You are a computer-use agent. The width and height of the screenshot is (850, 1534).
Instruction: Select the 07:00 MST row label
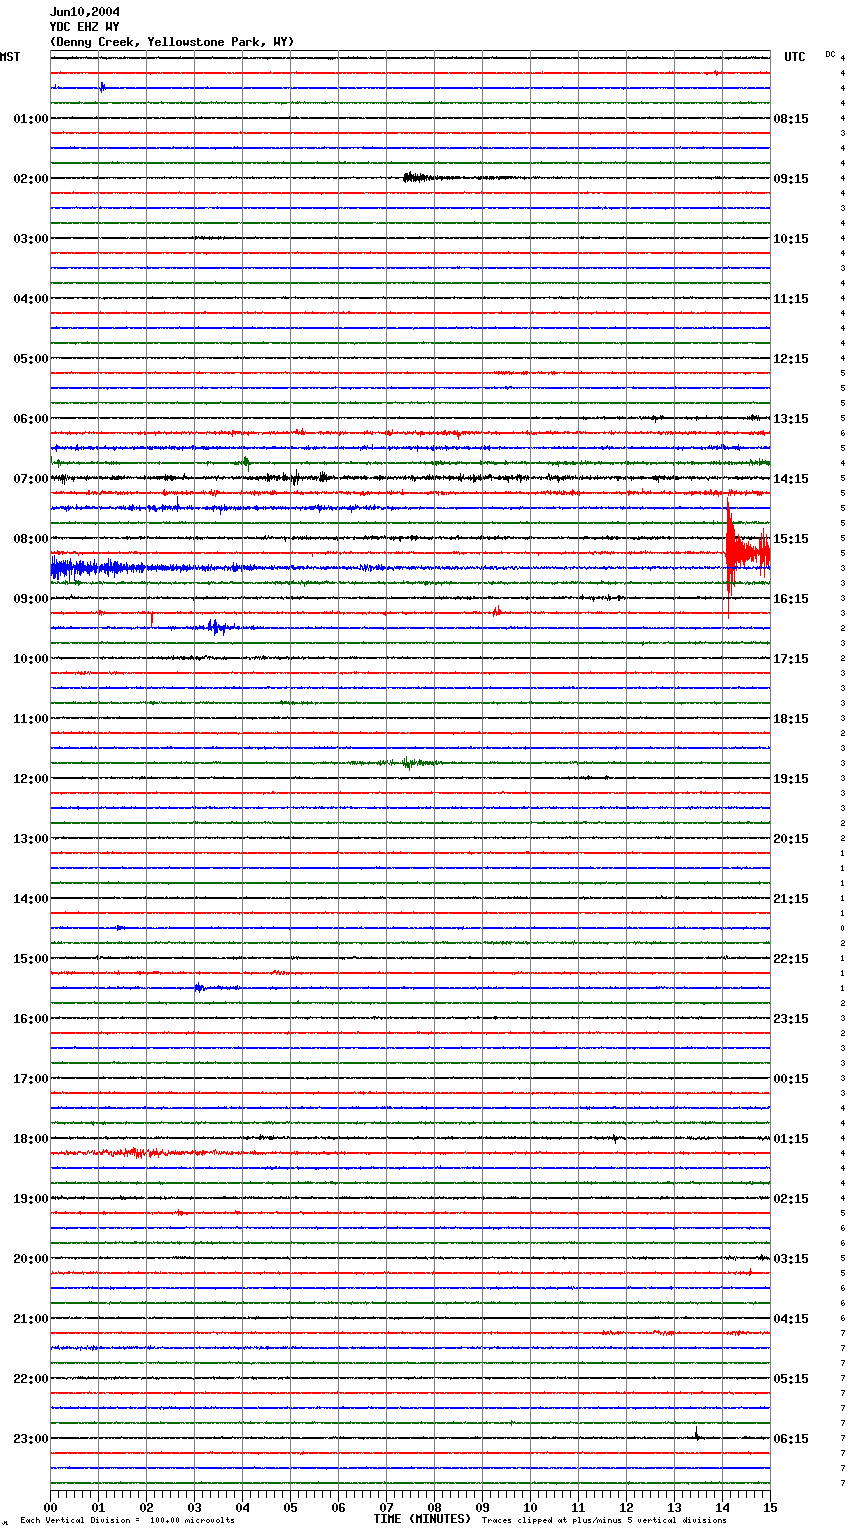click(x=31, y=479)
